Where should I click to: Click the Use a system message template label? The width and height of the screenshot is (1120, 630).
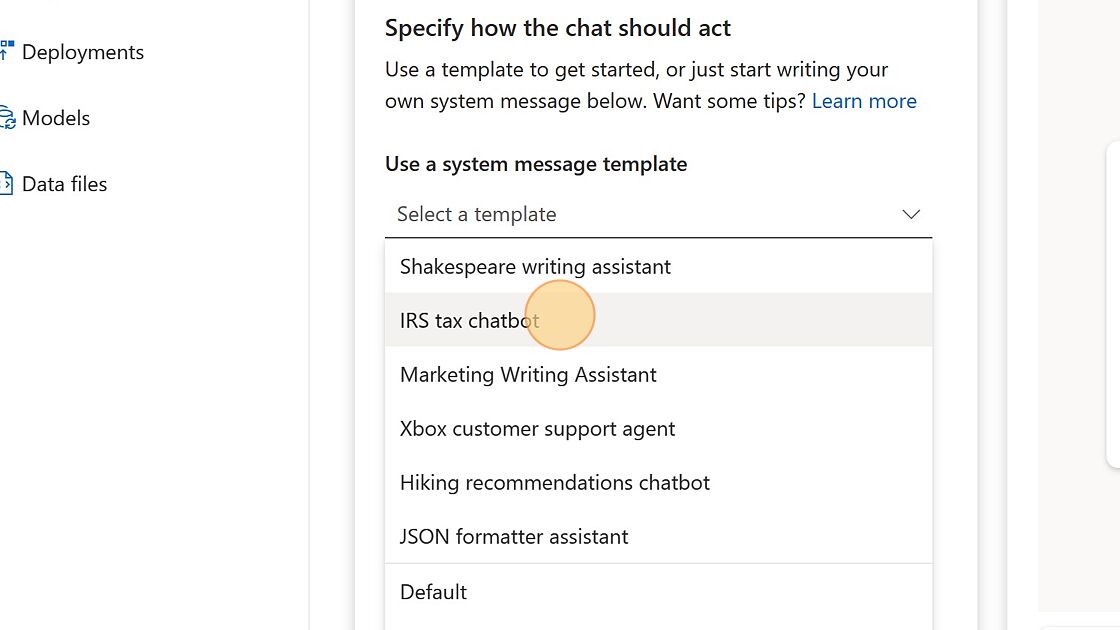click(x=536, y=164)
